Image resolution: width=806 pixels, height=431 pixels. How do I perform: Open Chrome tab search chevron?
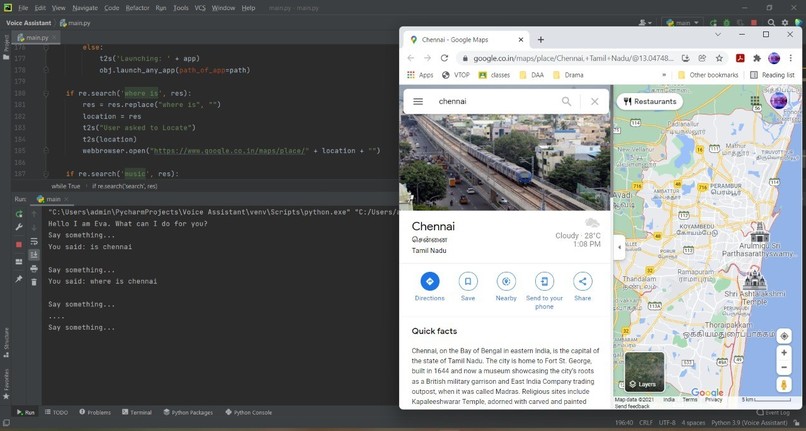pyautogui.click(x=718, y=34)
